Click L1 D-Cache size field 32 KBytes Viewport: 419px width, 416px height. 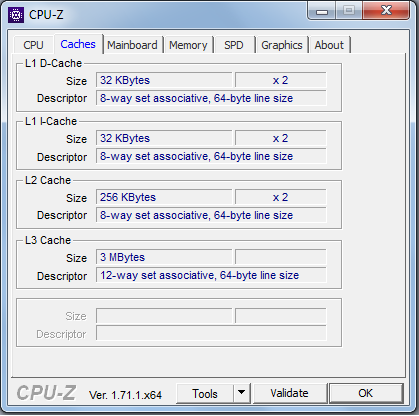pos(164,80)
